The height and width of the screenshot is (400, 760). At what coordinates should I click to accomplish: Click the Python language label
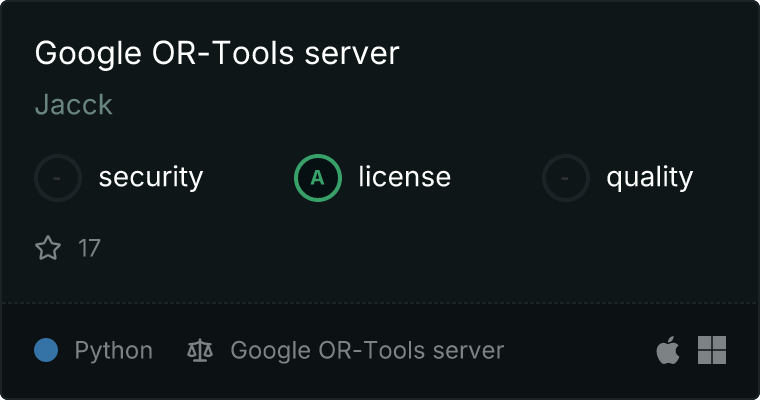point(114,351)
